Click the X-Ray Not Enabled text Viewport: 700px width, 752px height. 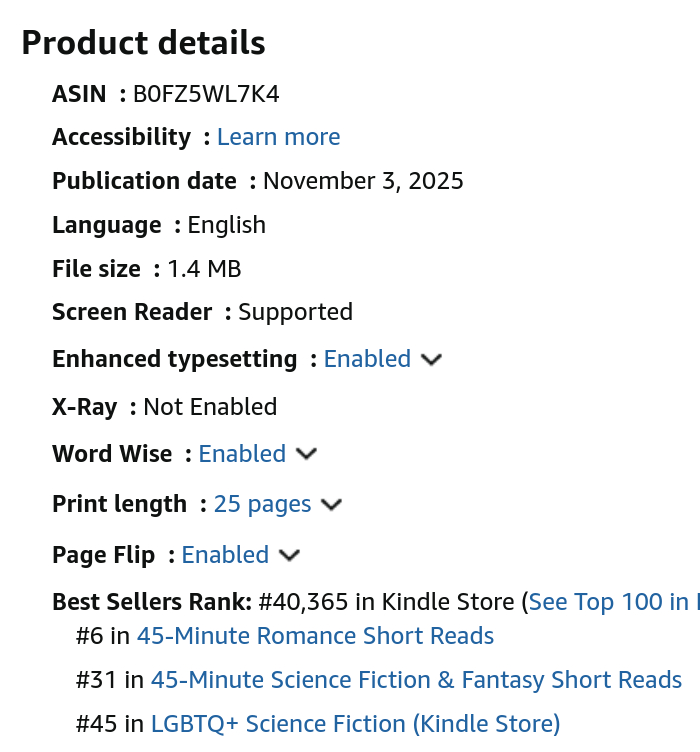point(210,407)
